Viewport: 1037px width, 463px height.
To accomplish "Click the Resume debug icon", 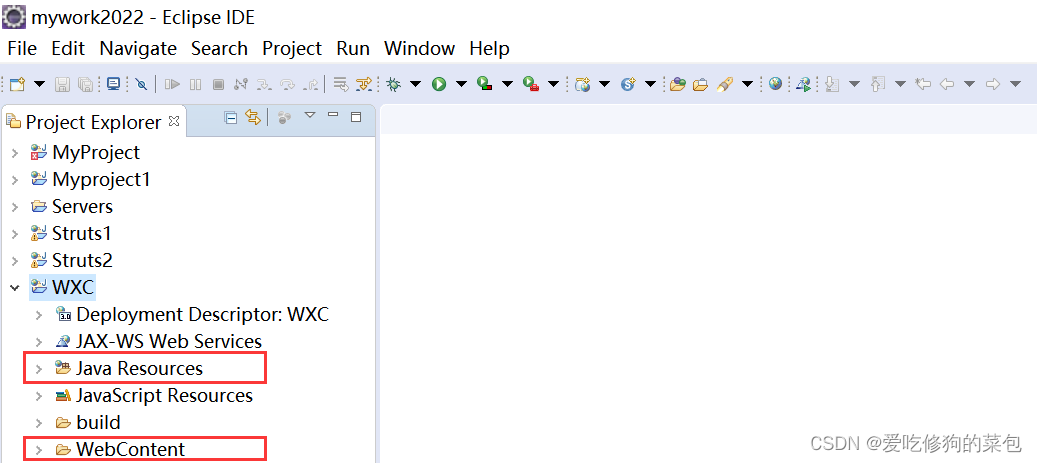I will 172,84.
